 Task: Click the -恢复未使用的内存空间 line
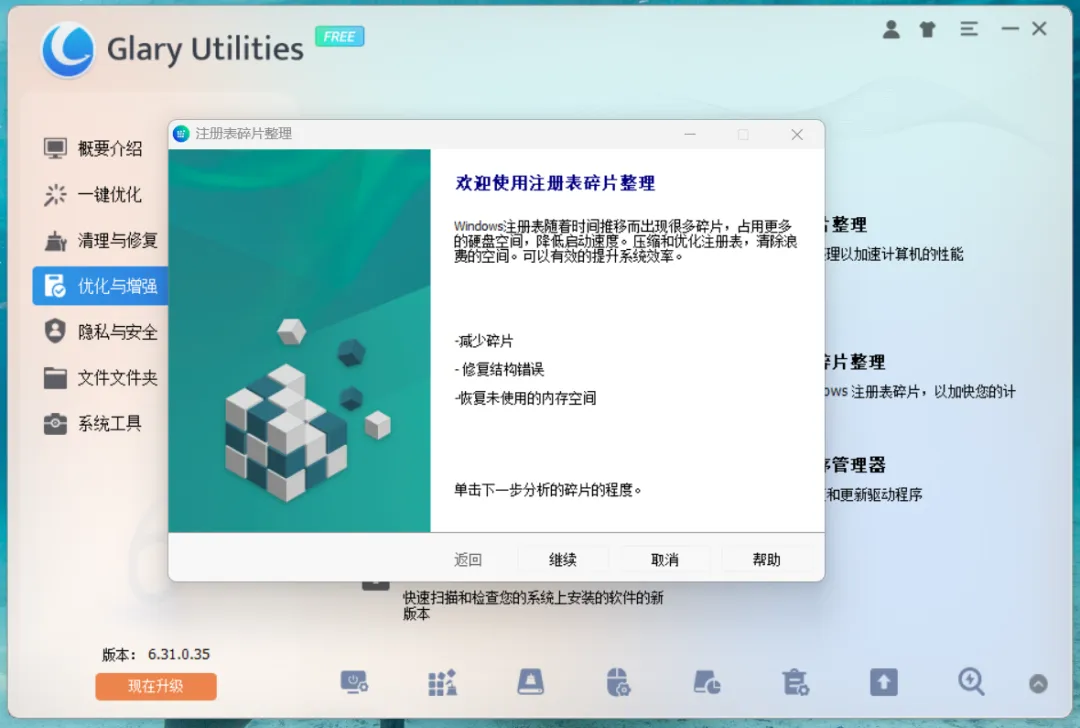525,398
